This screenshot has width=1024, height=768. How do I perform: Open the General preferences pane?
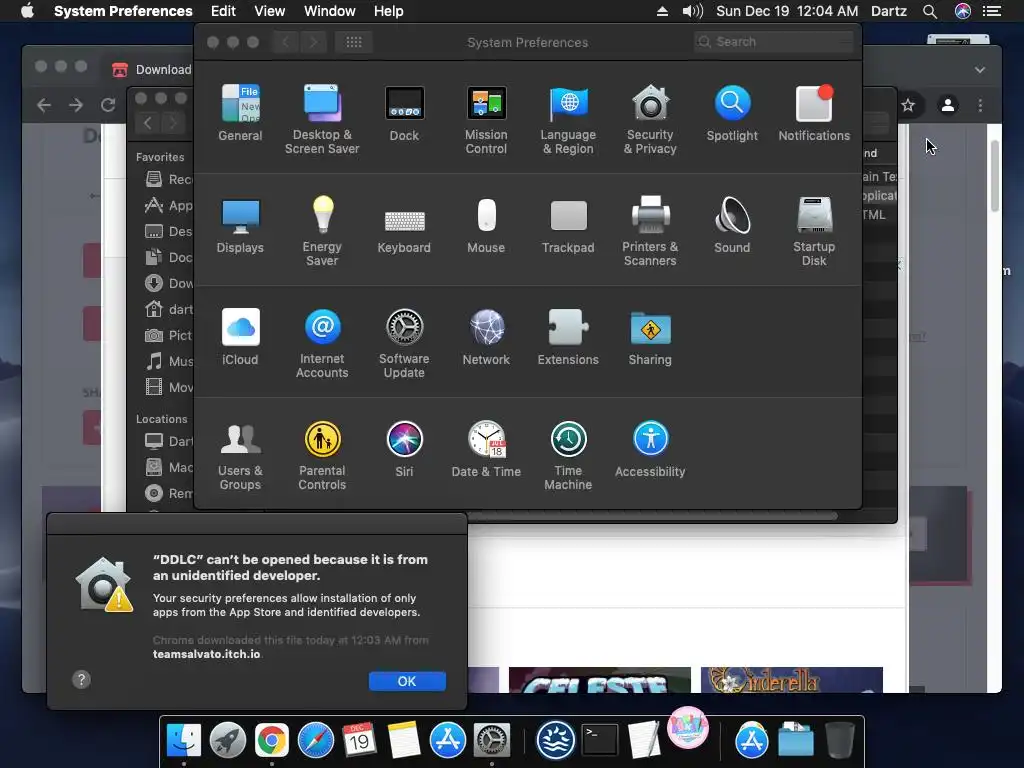[x=240, y=113]
